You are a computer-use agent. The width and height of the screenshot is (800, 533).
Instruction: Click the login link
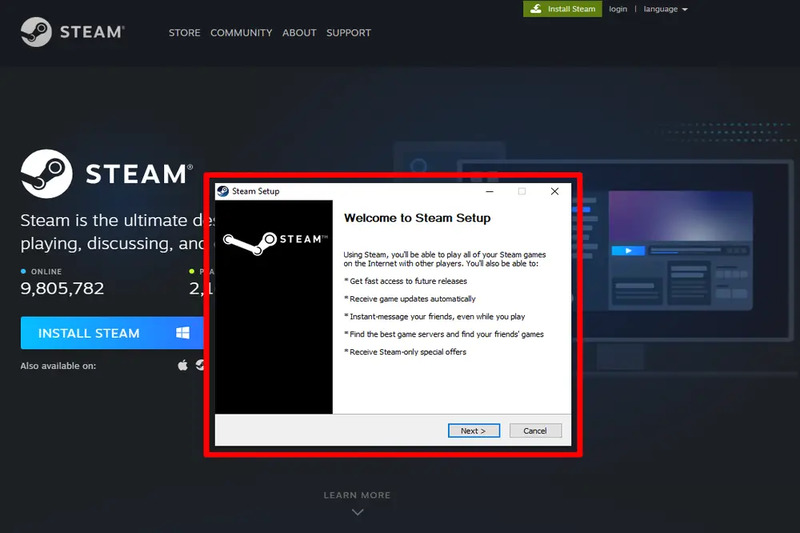(x=618, y=9)
